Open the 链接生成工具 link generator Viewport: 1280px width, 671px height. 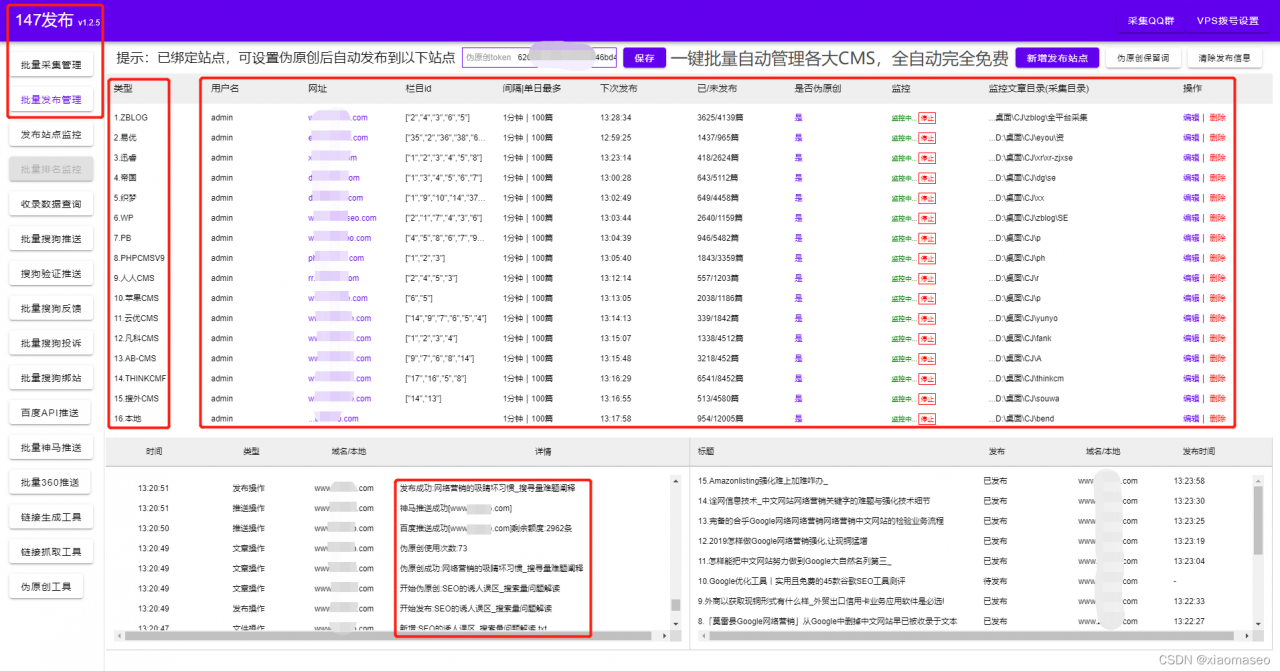click(50, 515)
